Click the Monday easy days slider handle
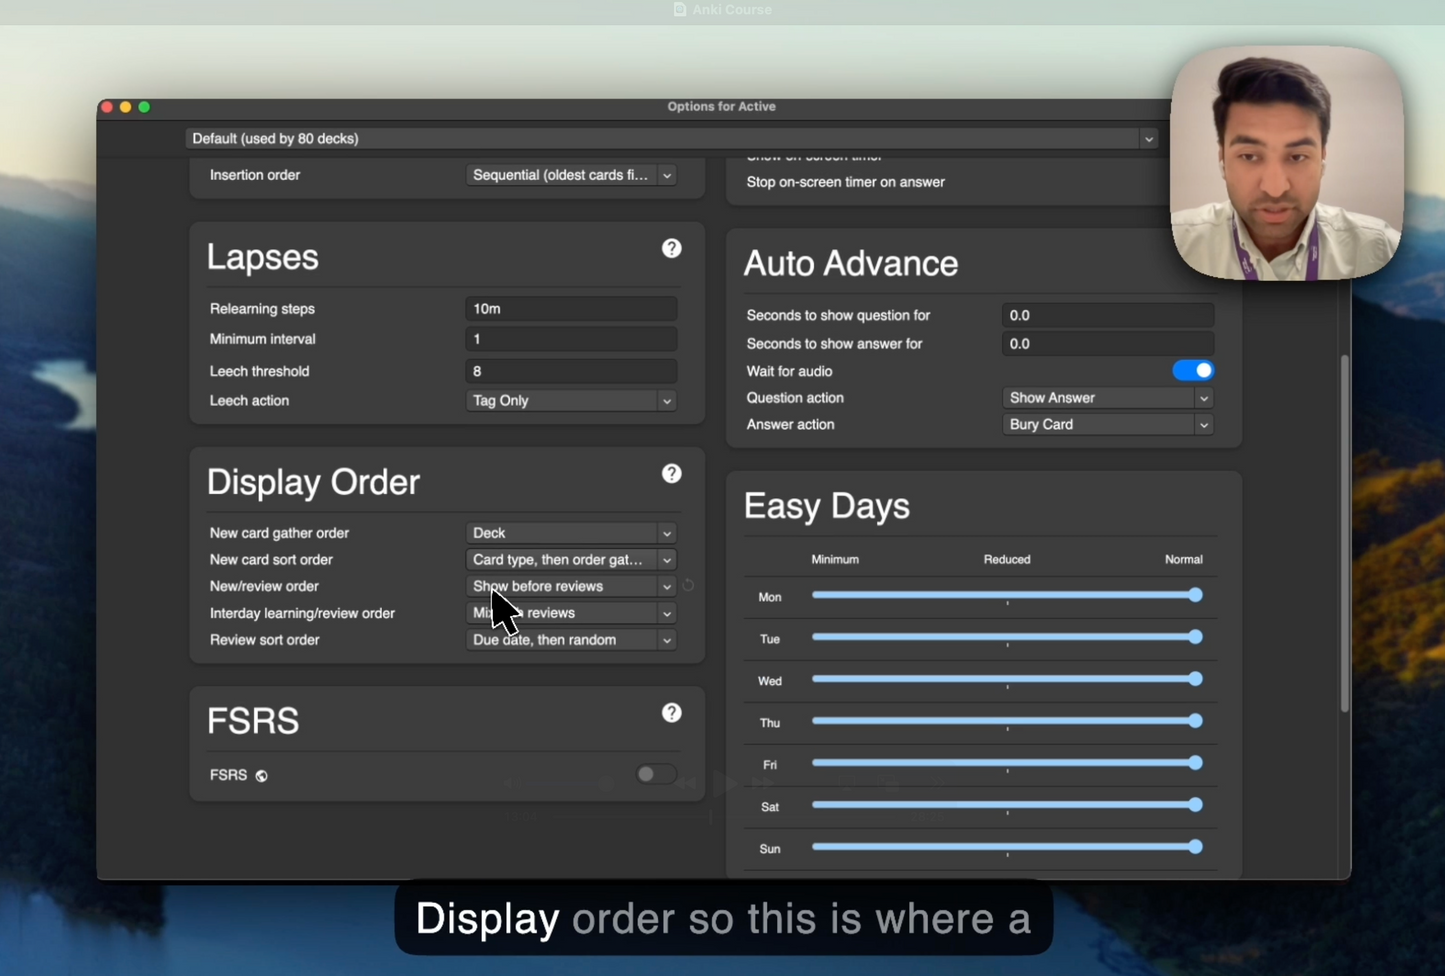This screenshot has width=1445, height=976. [1195, 595]
